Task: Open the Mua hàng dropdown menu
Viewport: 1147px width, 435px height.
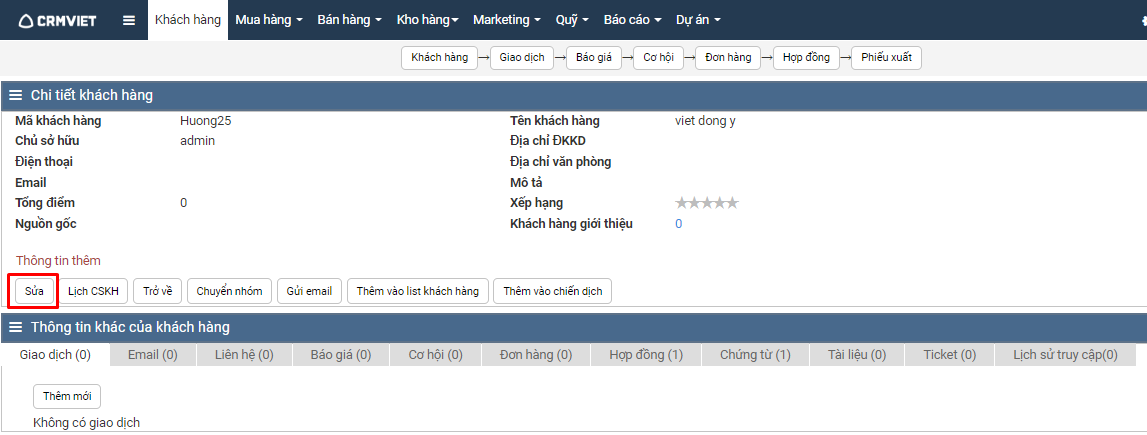Action: point(268,20)
